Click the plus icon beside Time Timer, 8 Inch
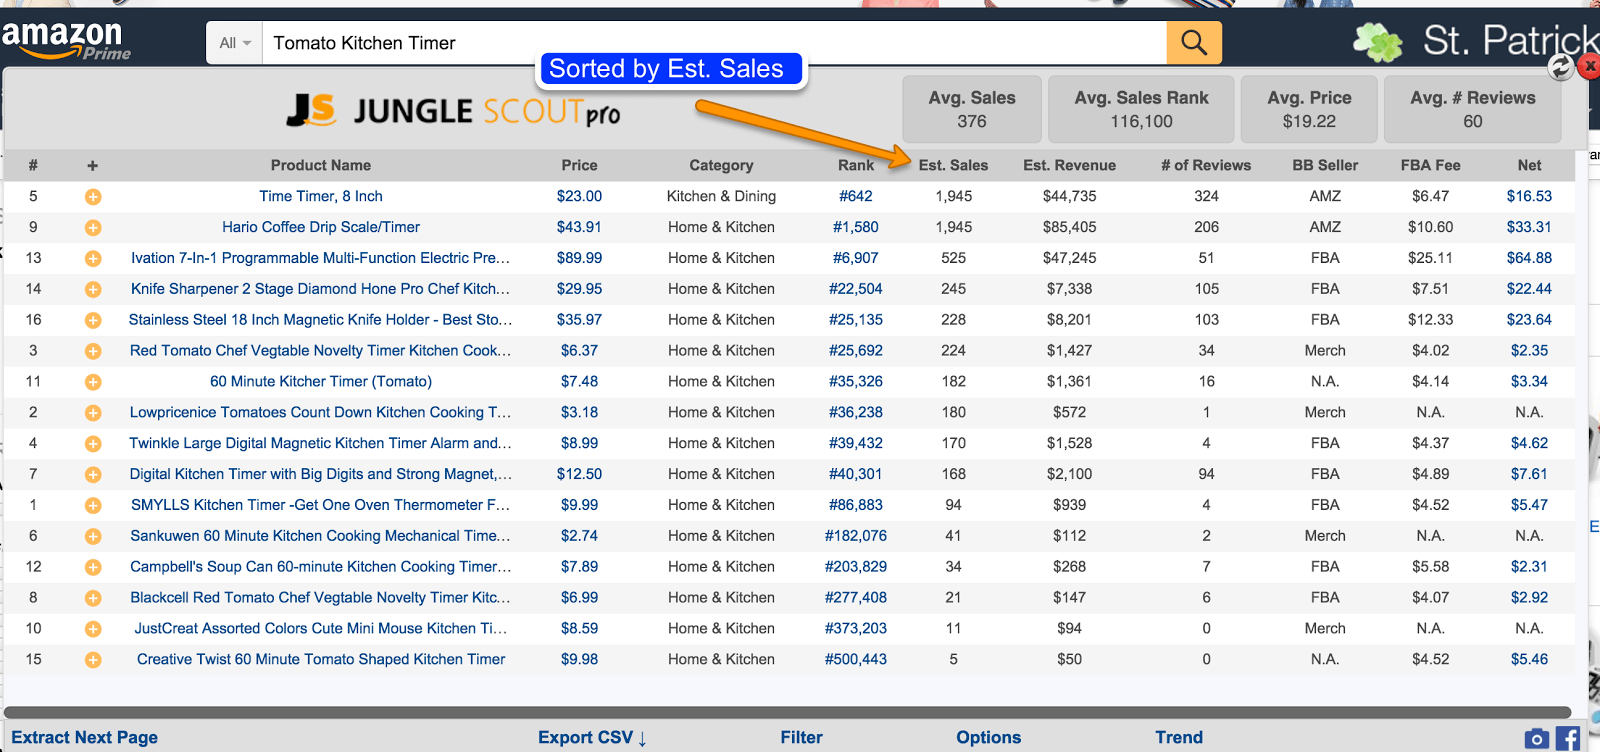The image size is (1600, 752). coord(93,197)
